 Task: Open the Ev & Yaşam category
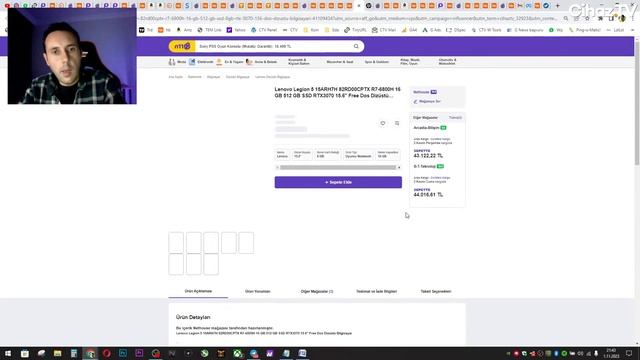pos(230,62)
